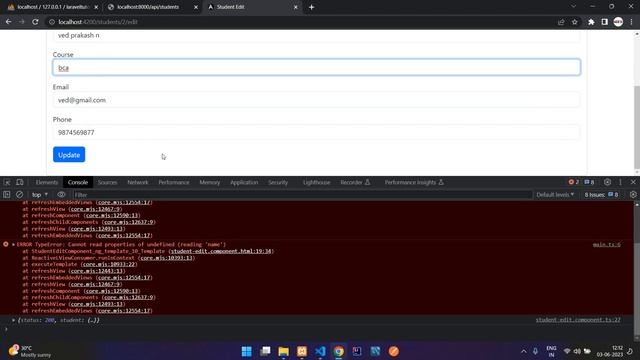The height and width of the screenshot is (360, 640).
Task: Reload the current page
Action: pos(36,22)
